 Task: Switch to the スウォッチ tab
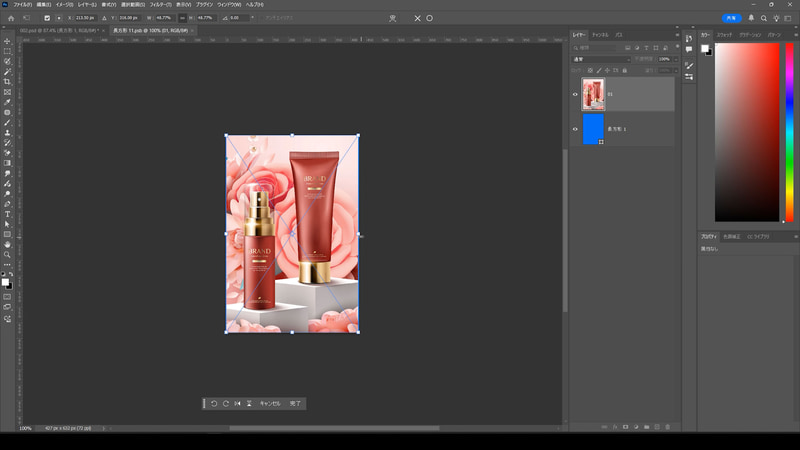724,35
